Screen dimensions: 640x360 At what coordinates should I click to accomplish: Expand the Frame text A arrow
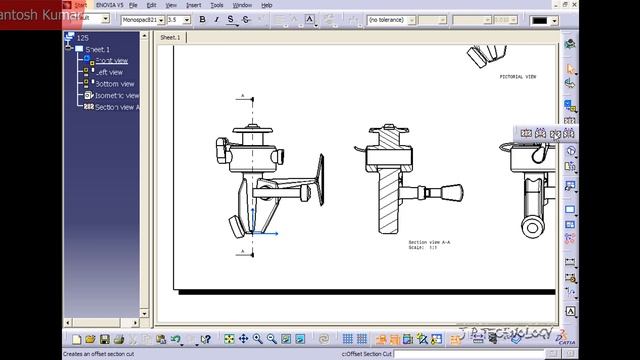click(316, 26)
